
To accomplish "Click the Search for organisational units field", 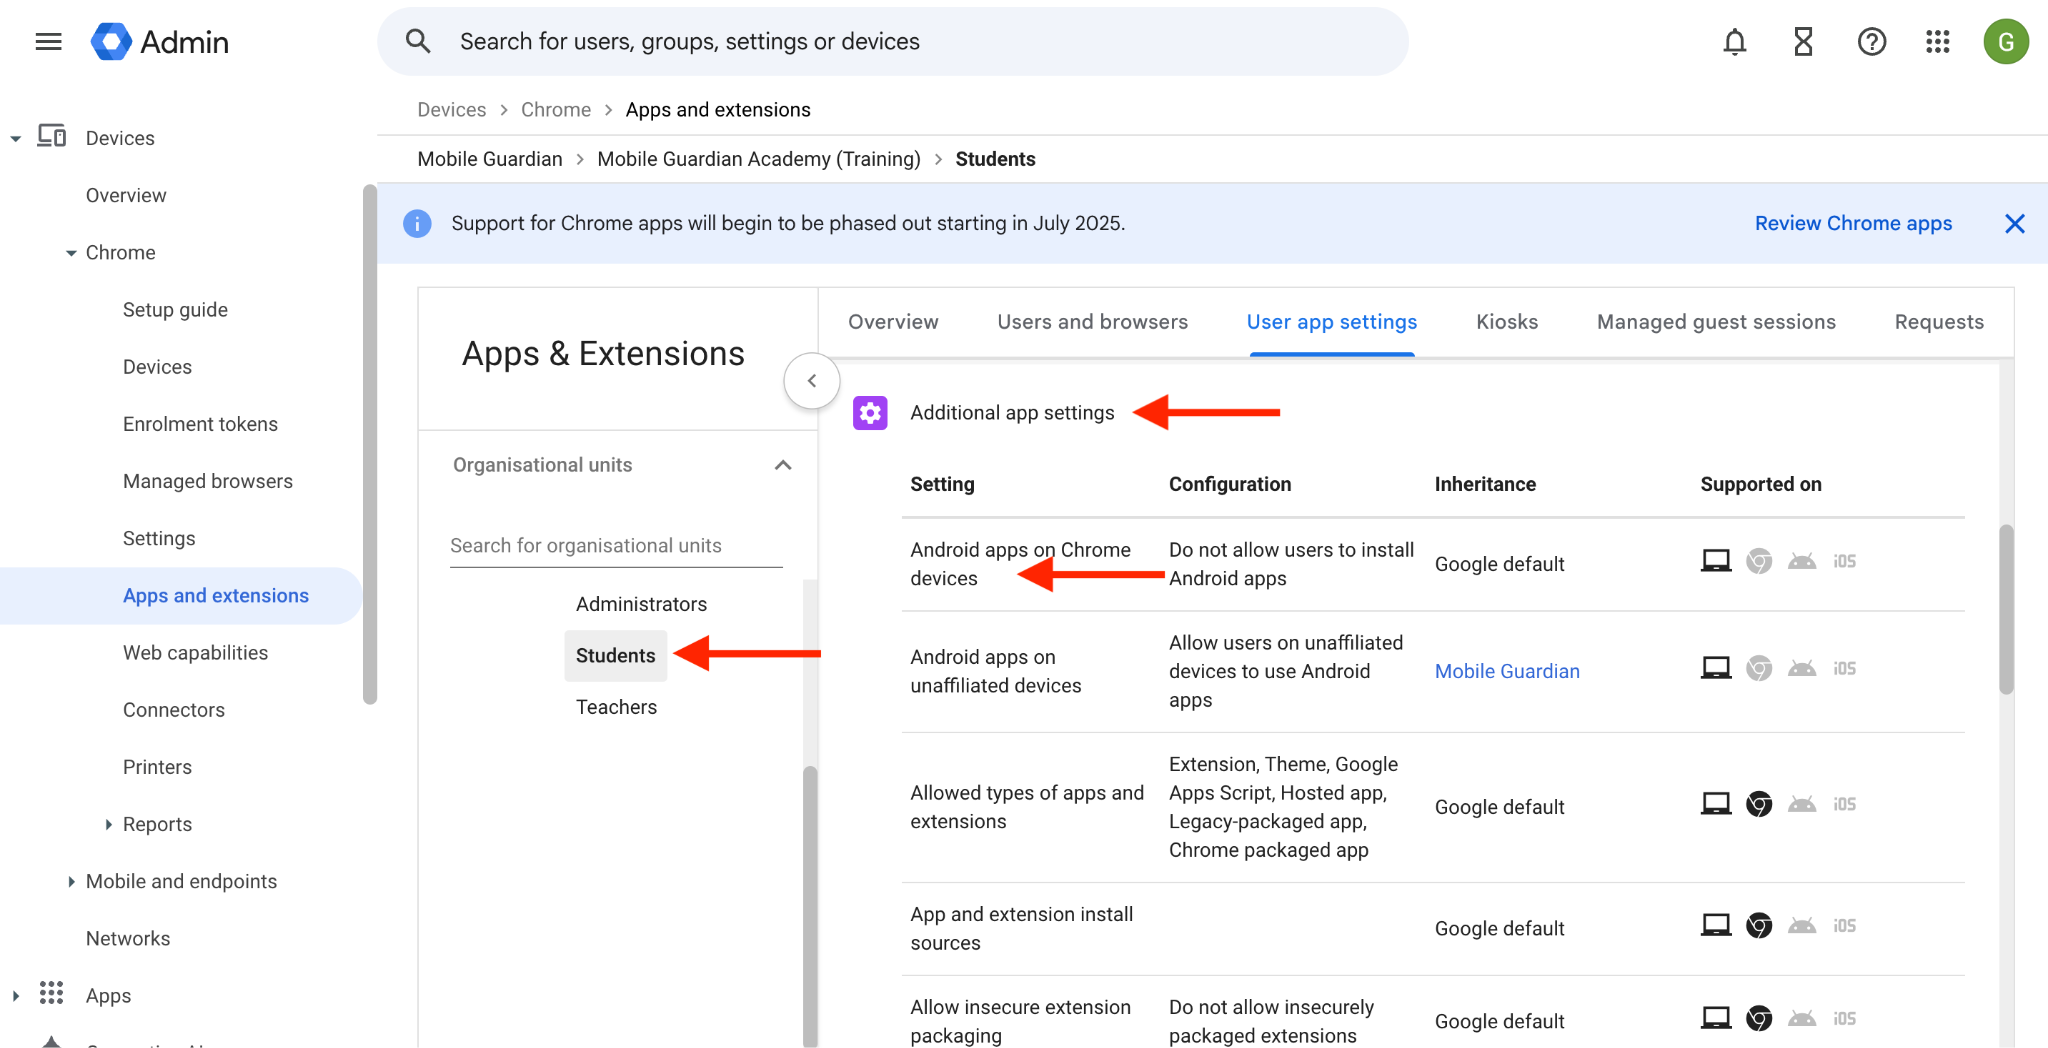I will pyautogui.click(x=615, y=546).
